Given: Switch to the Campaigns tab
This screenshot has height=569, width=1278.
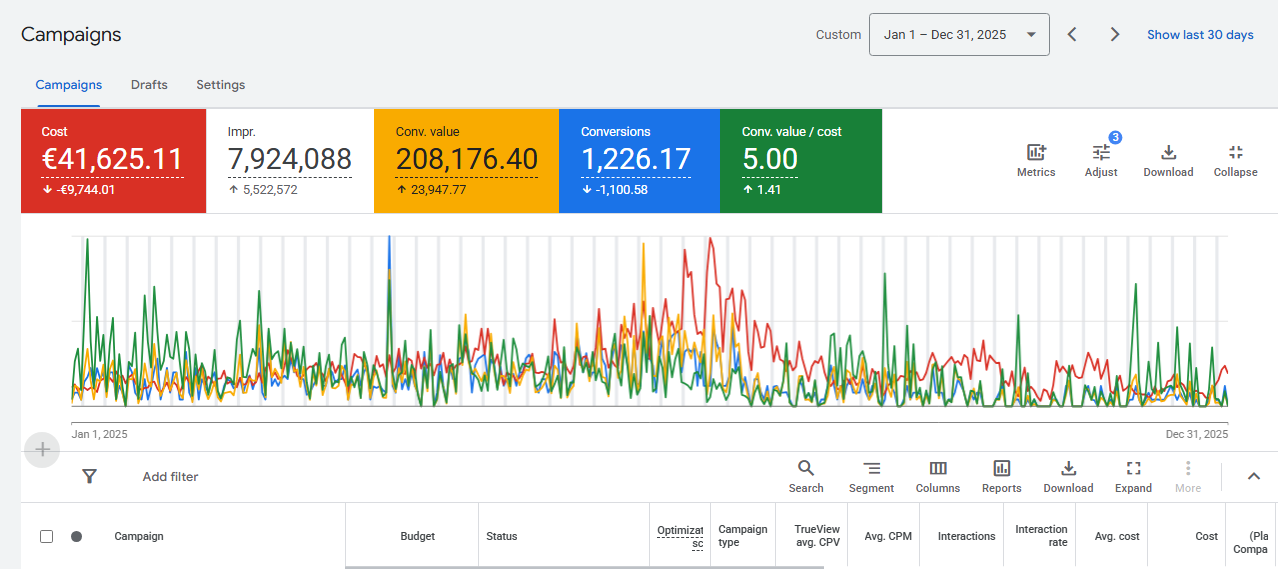Looking at the screenshot, I should pyautogui.click(x=68, y=85).
